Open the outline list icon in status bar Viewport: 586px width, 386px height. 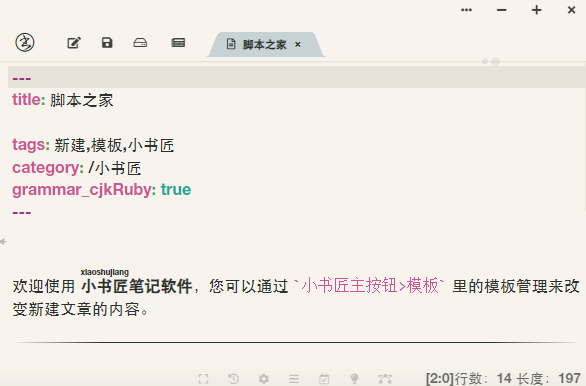[294, 379]
